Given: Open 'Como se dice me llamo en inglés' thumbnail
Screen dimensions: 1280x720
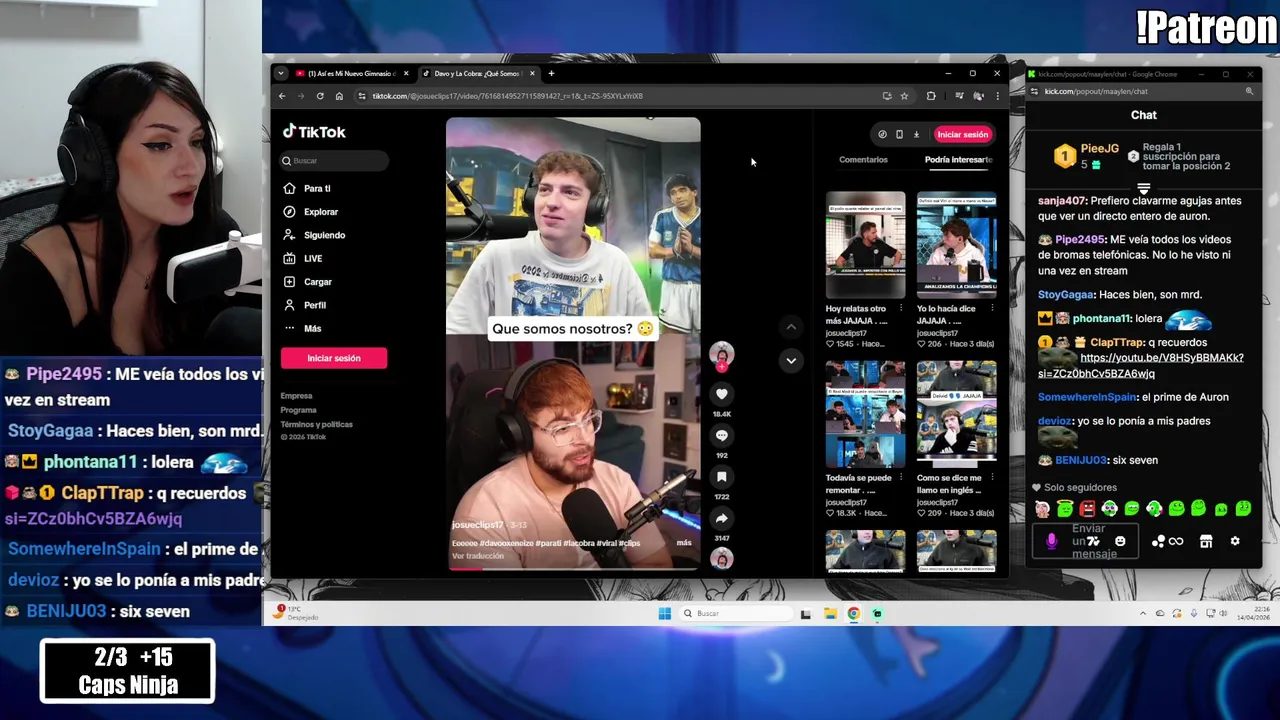Looking at the screenshot, I should pyautogui.click(x=956, y=414).
